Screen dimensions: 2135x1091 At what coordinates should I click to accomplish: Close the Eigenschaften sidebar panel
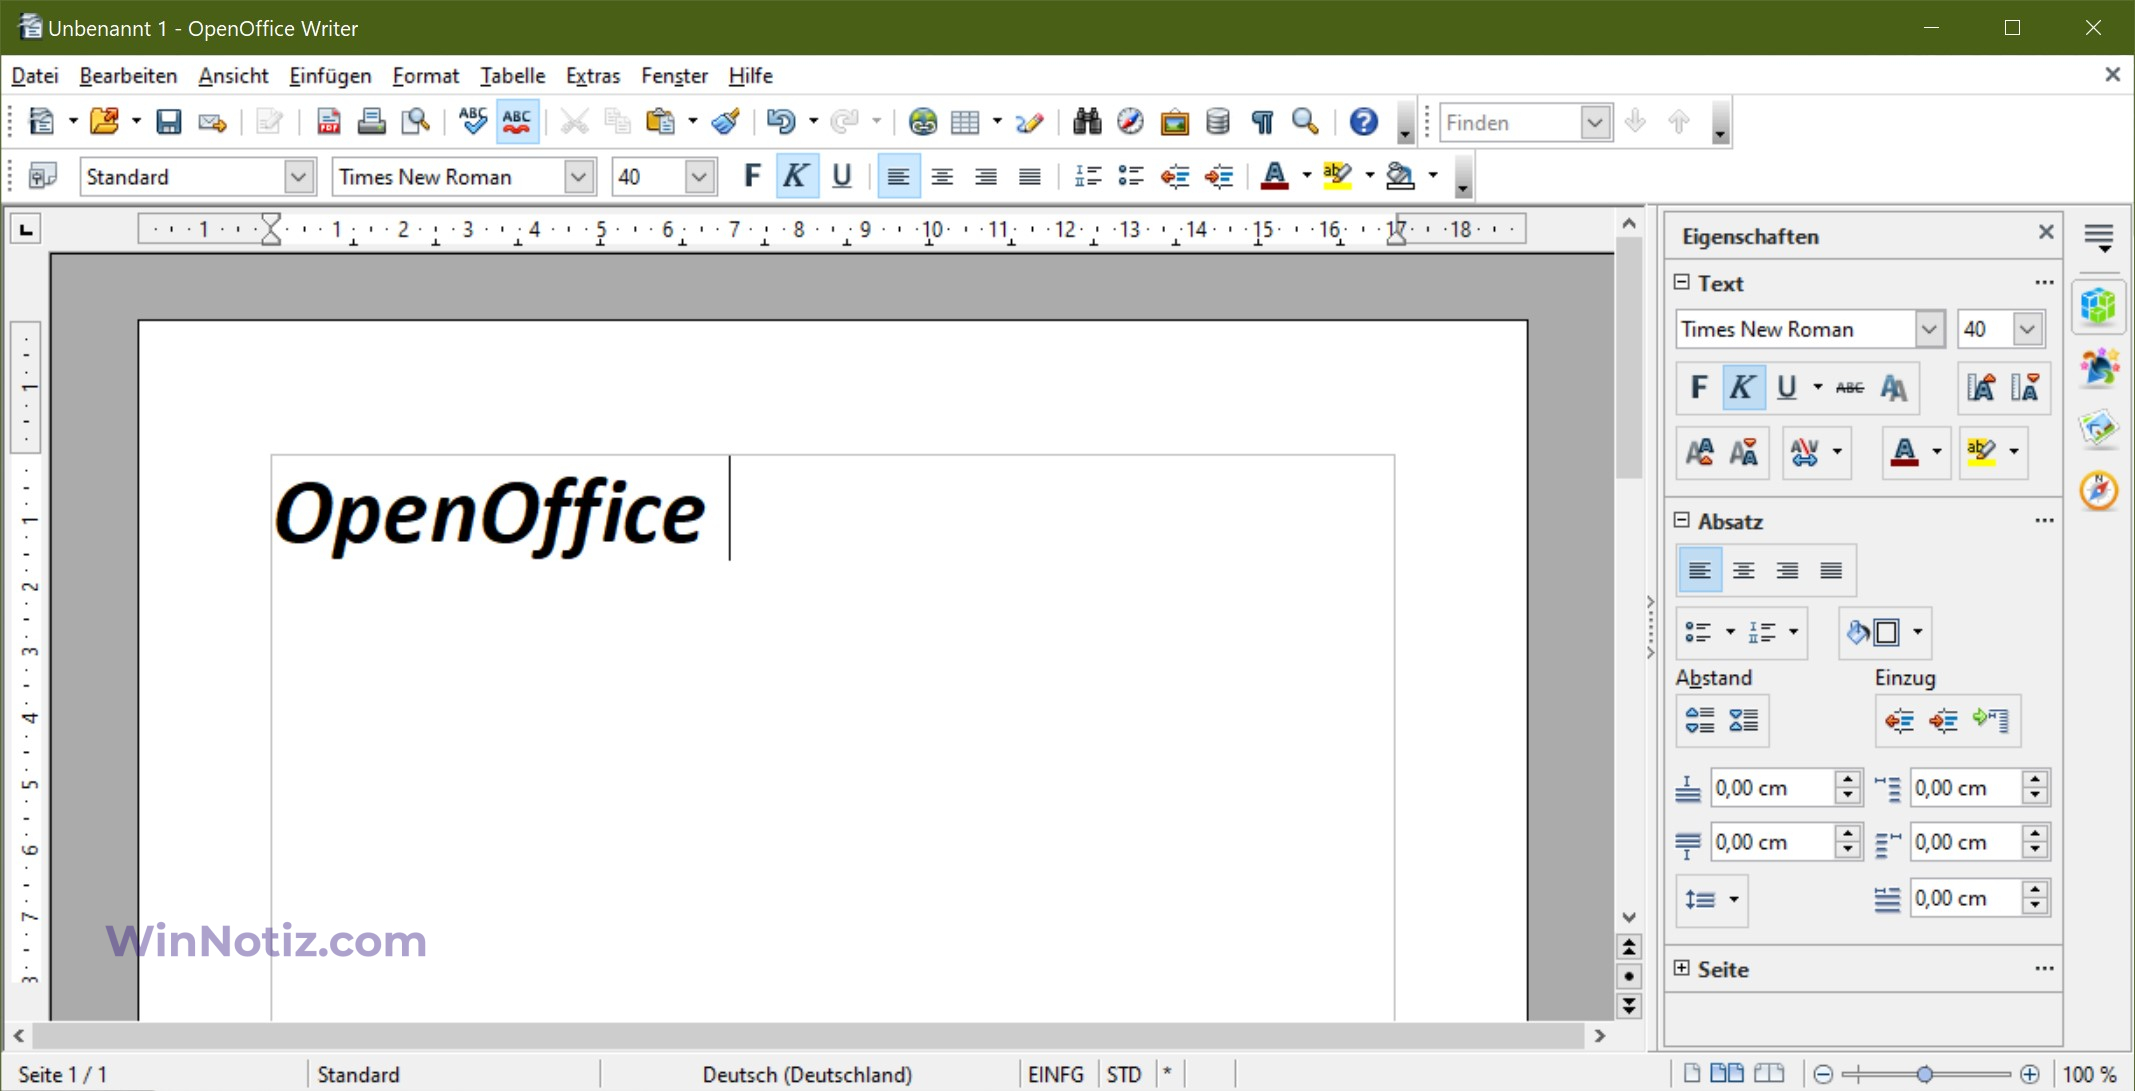pyautogui.click(x=2046, y=232)
